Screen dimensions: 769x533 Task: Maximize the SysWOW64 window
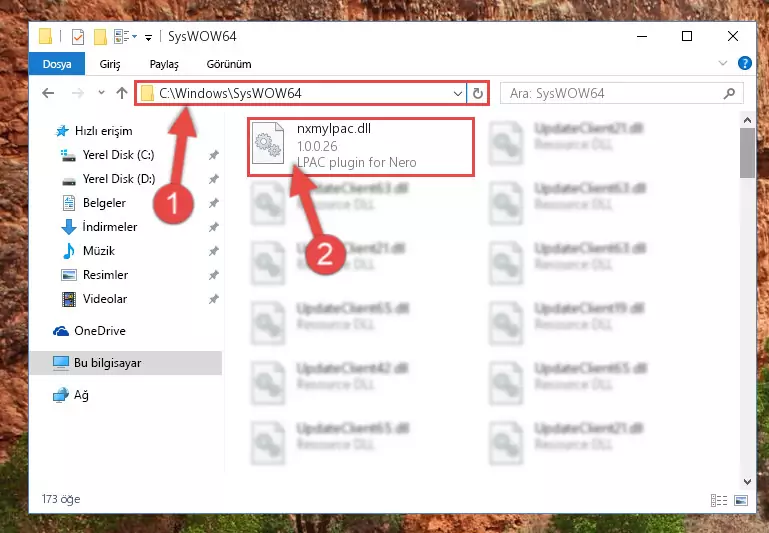point(687,36)
